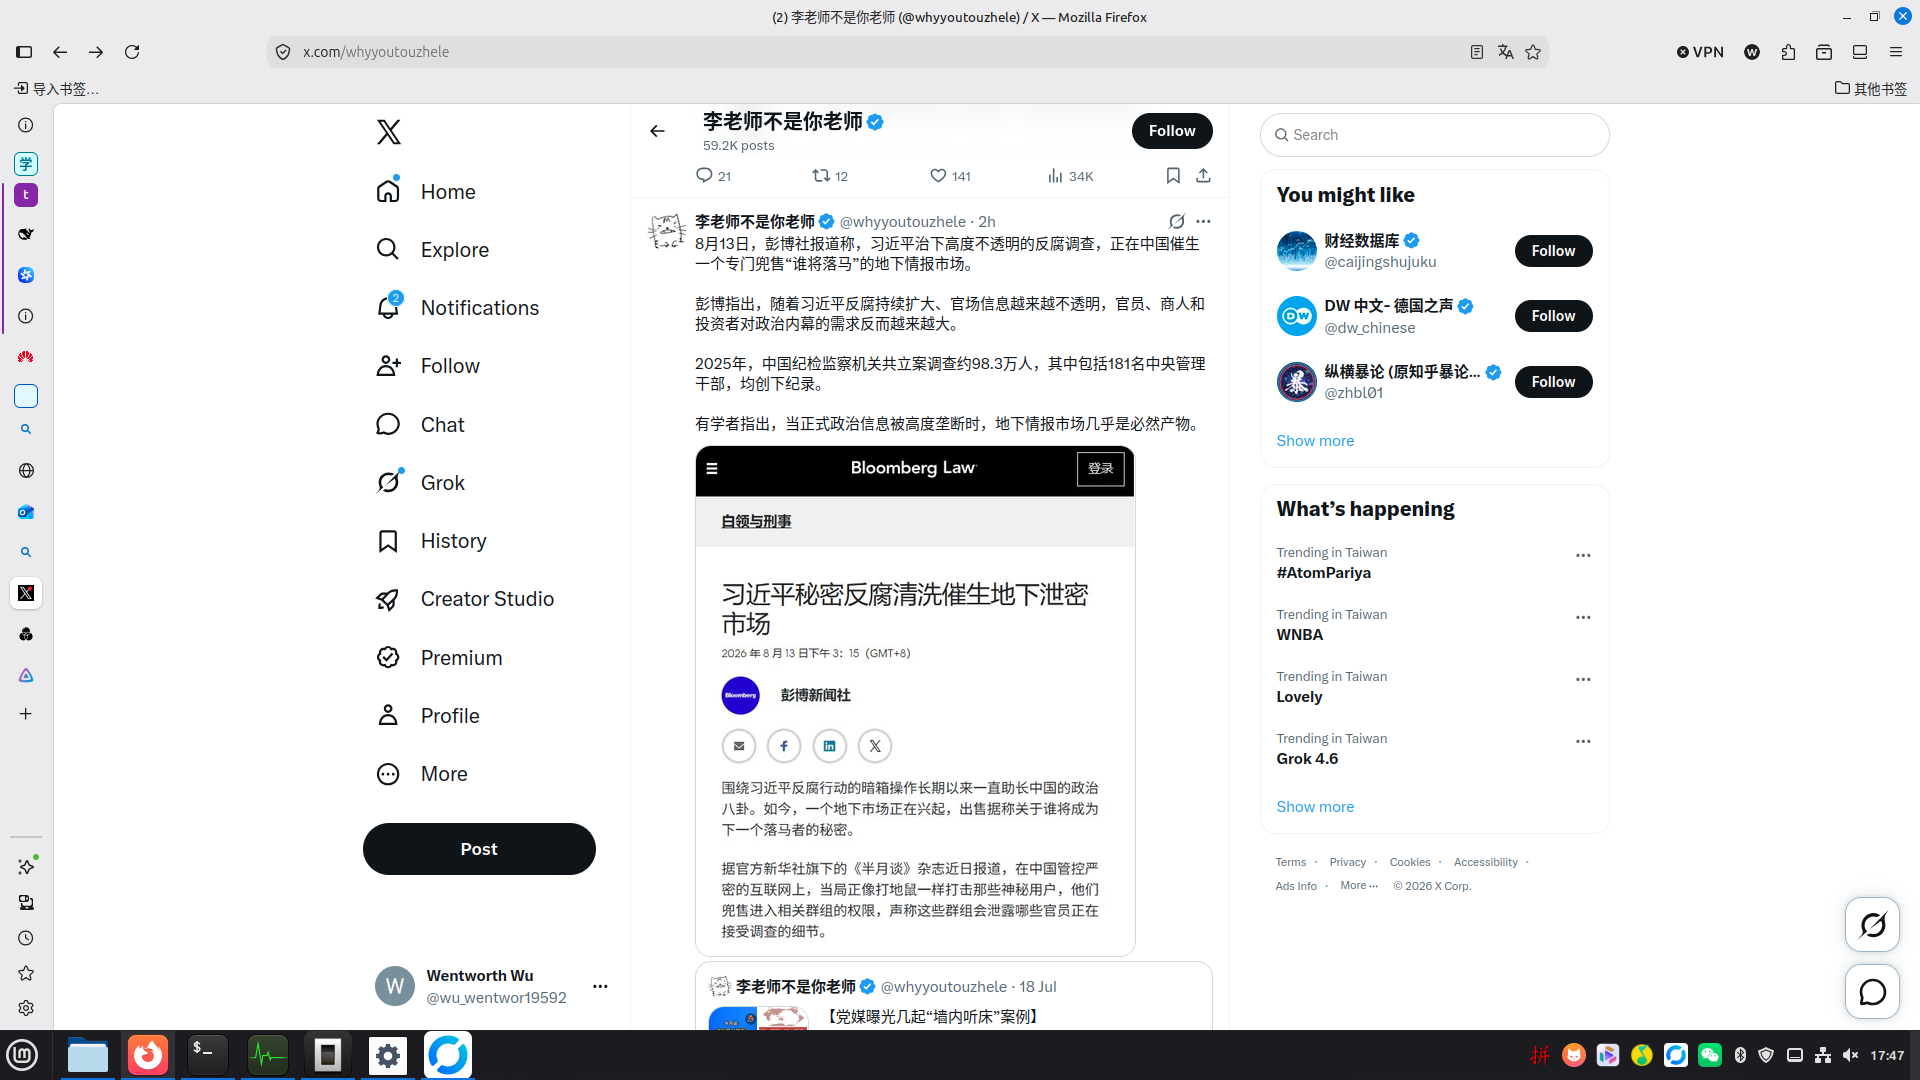Open options for Grok 4.6 trend

click(1583, 741)
